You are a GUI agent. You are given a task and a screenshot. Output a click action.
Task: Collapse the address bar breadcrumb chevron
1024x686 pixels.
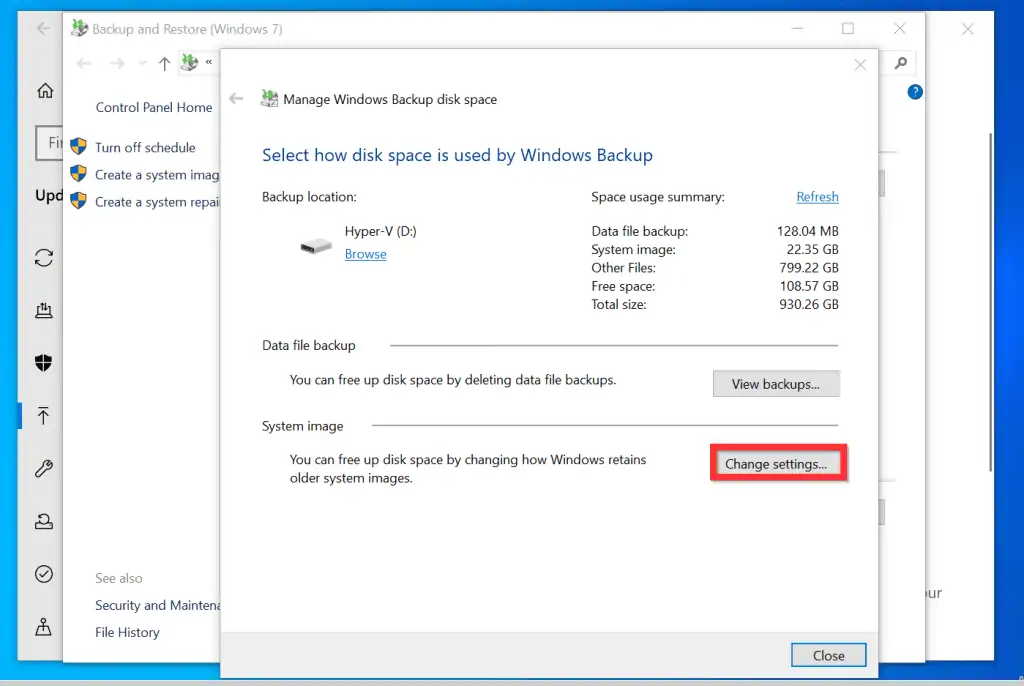point(210,62)
